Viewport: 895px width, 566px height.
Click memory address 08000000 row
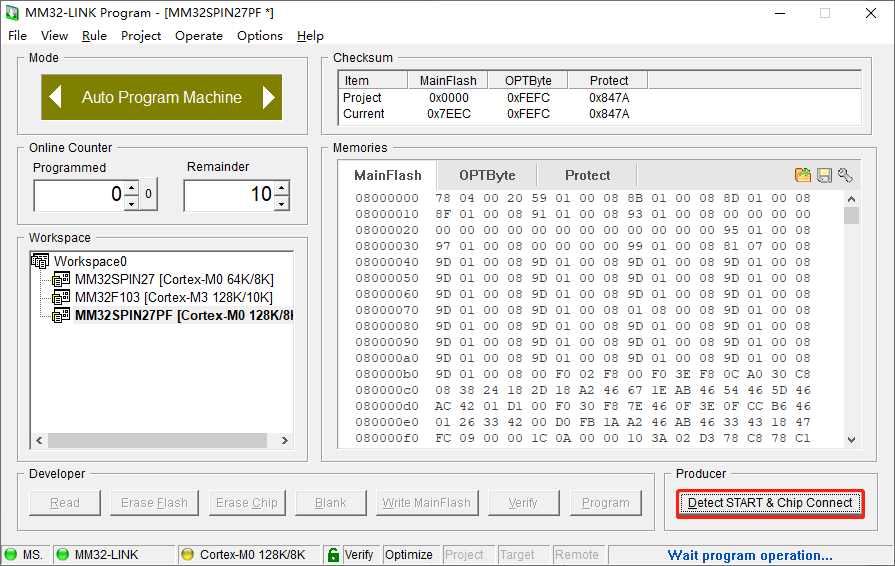(x=582, y=198)
